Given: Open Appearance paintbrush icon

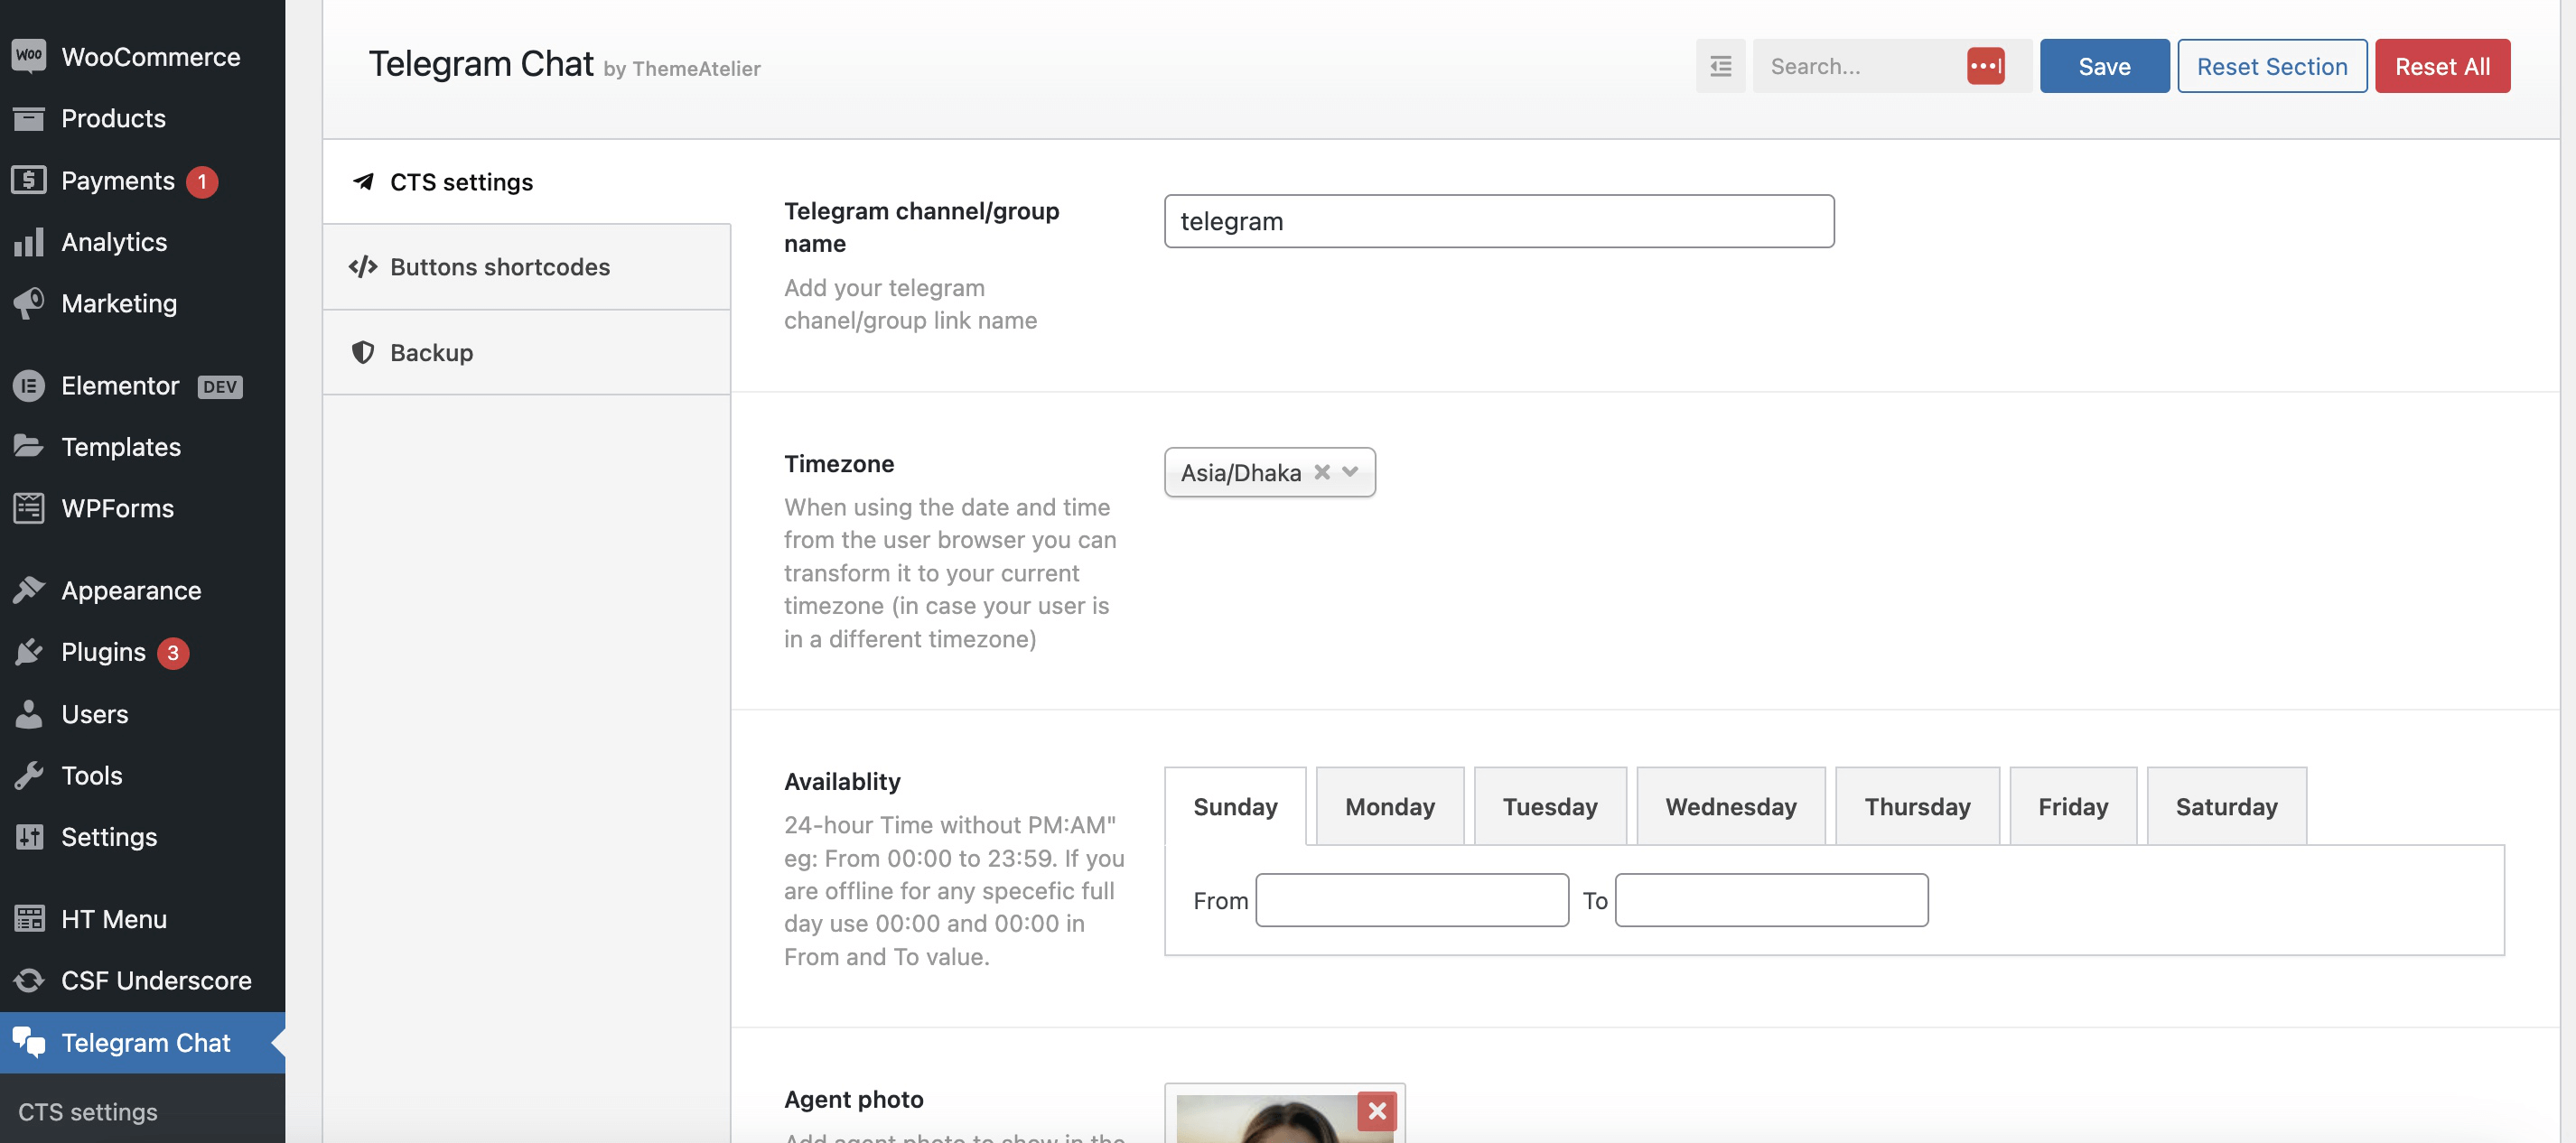Looking at the screenshot, I should [x=29, y=590].
